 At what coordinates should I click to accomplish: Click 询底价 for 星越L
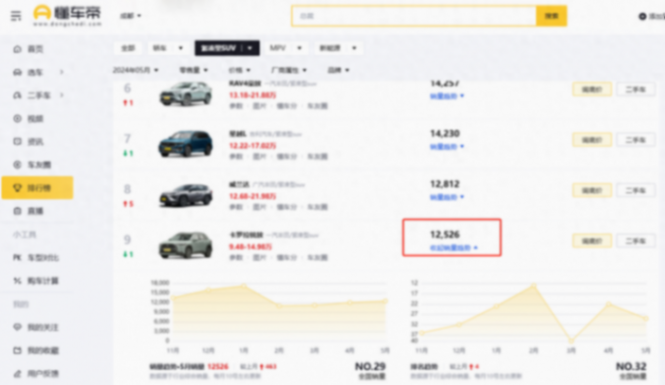592,140
